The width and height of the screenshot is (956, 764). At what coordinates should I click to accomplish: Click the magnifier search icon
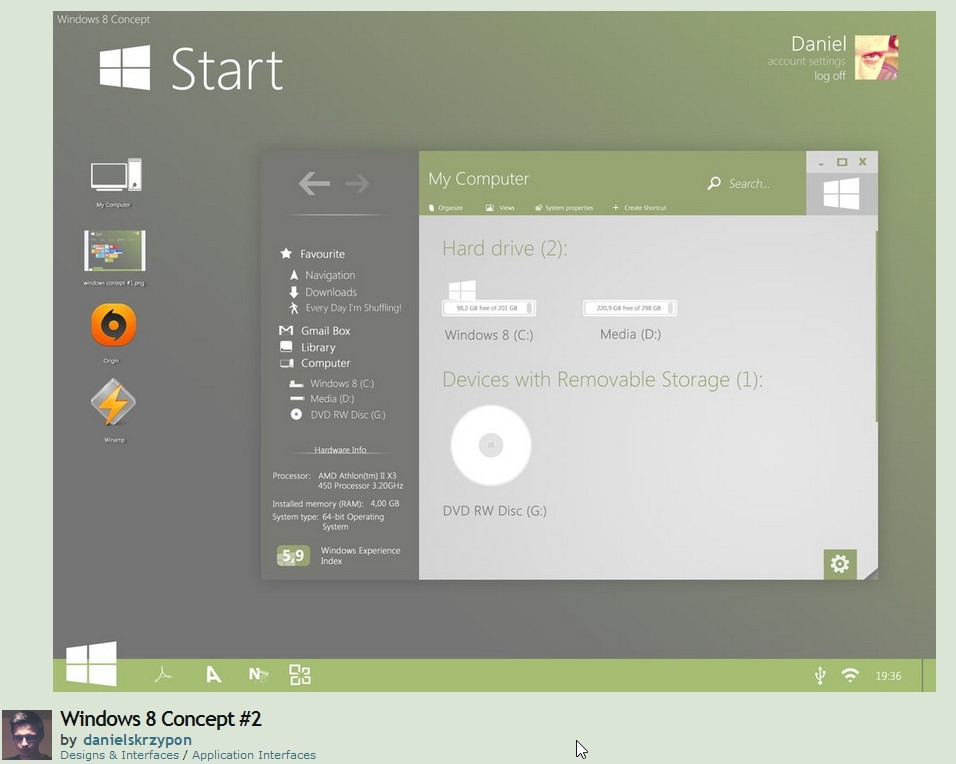(x=714, y=183)
